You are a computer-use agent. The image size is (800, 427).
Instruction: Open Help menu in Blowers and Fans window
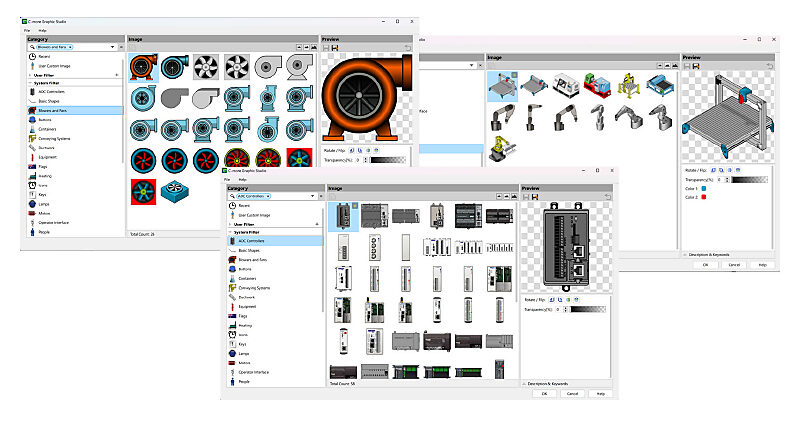(43, 31)
